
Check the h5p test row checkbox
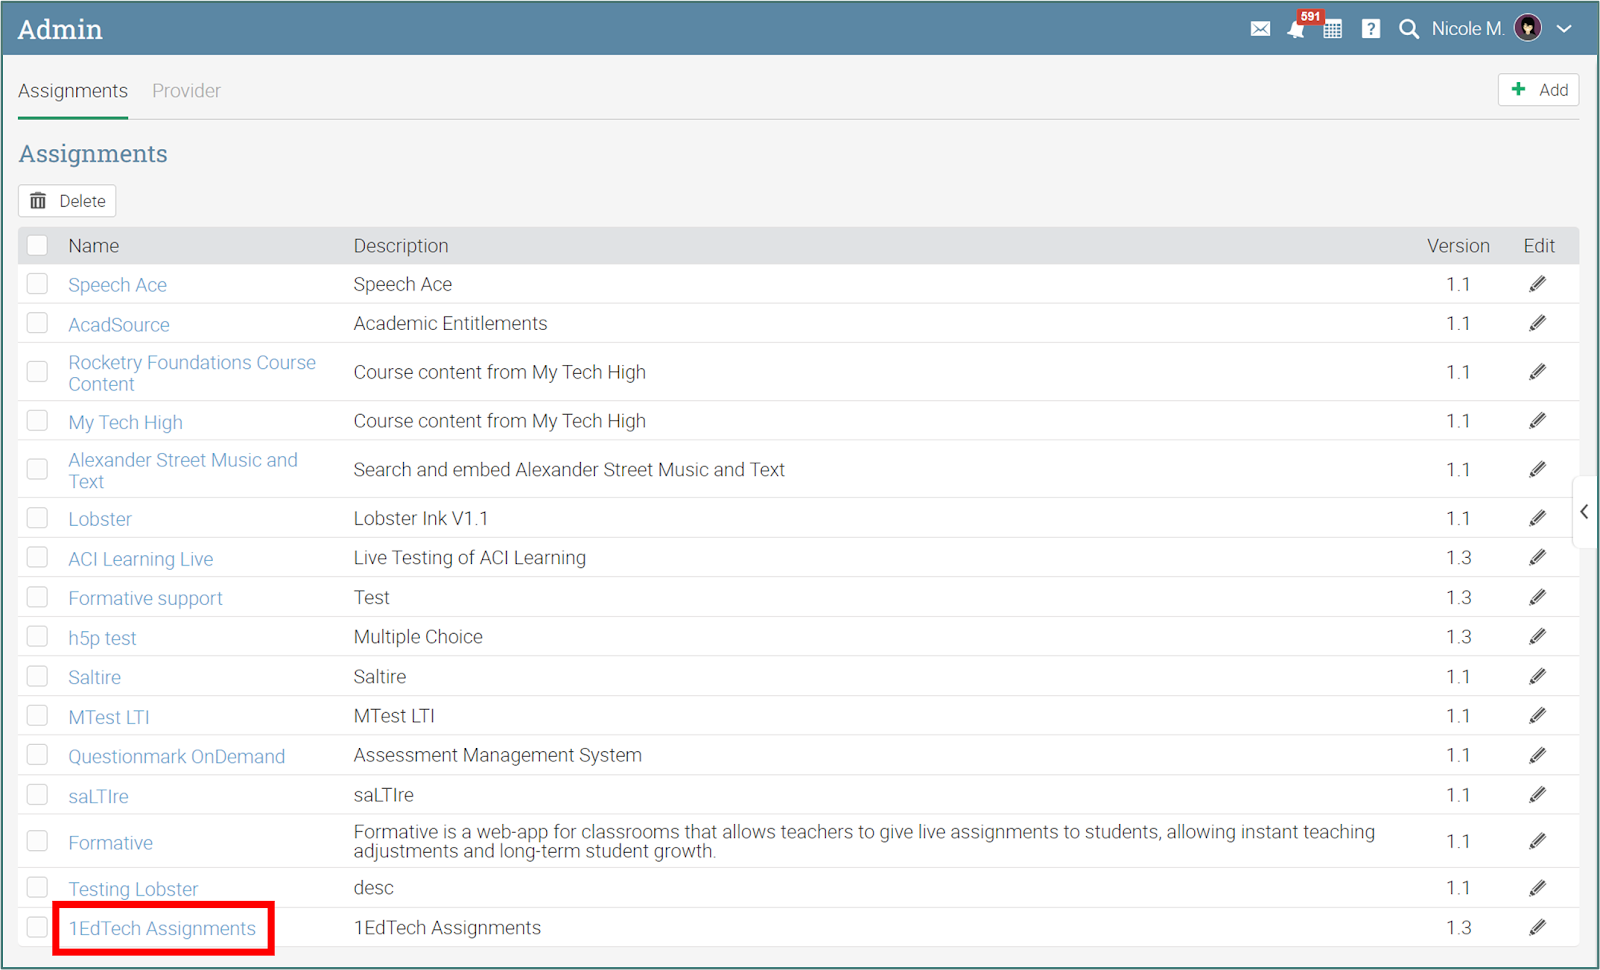37,637
